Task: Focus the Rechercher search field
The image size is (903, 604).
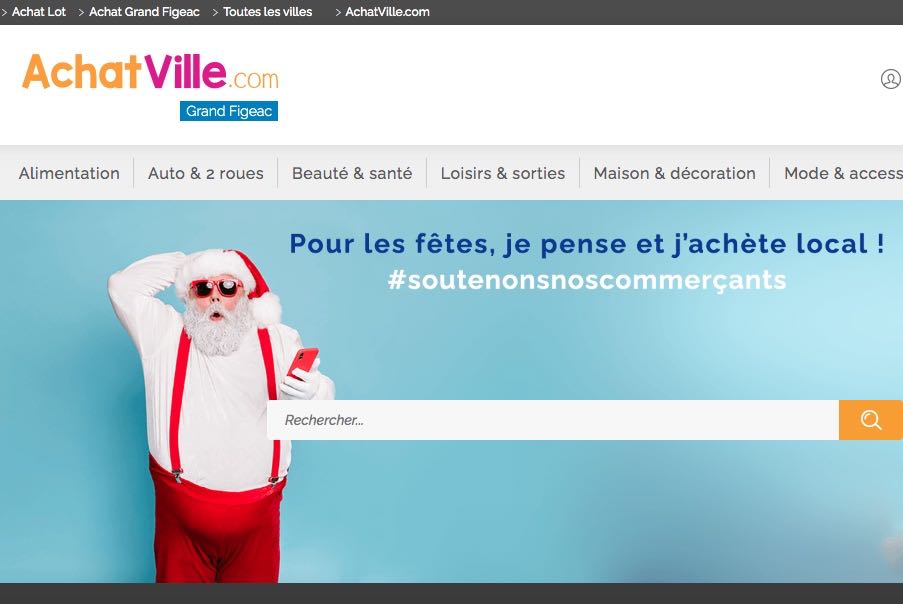Action: 553,420
